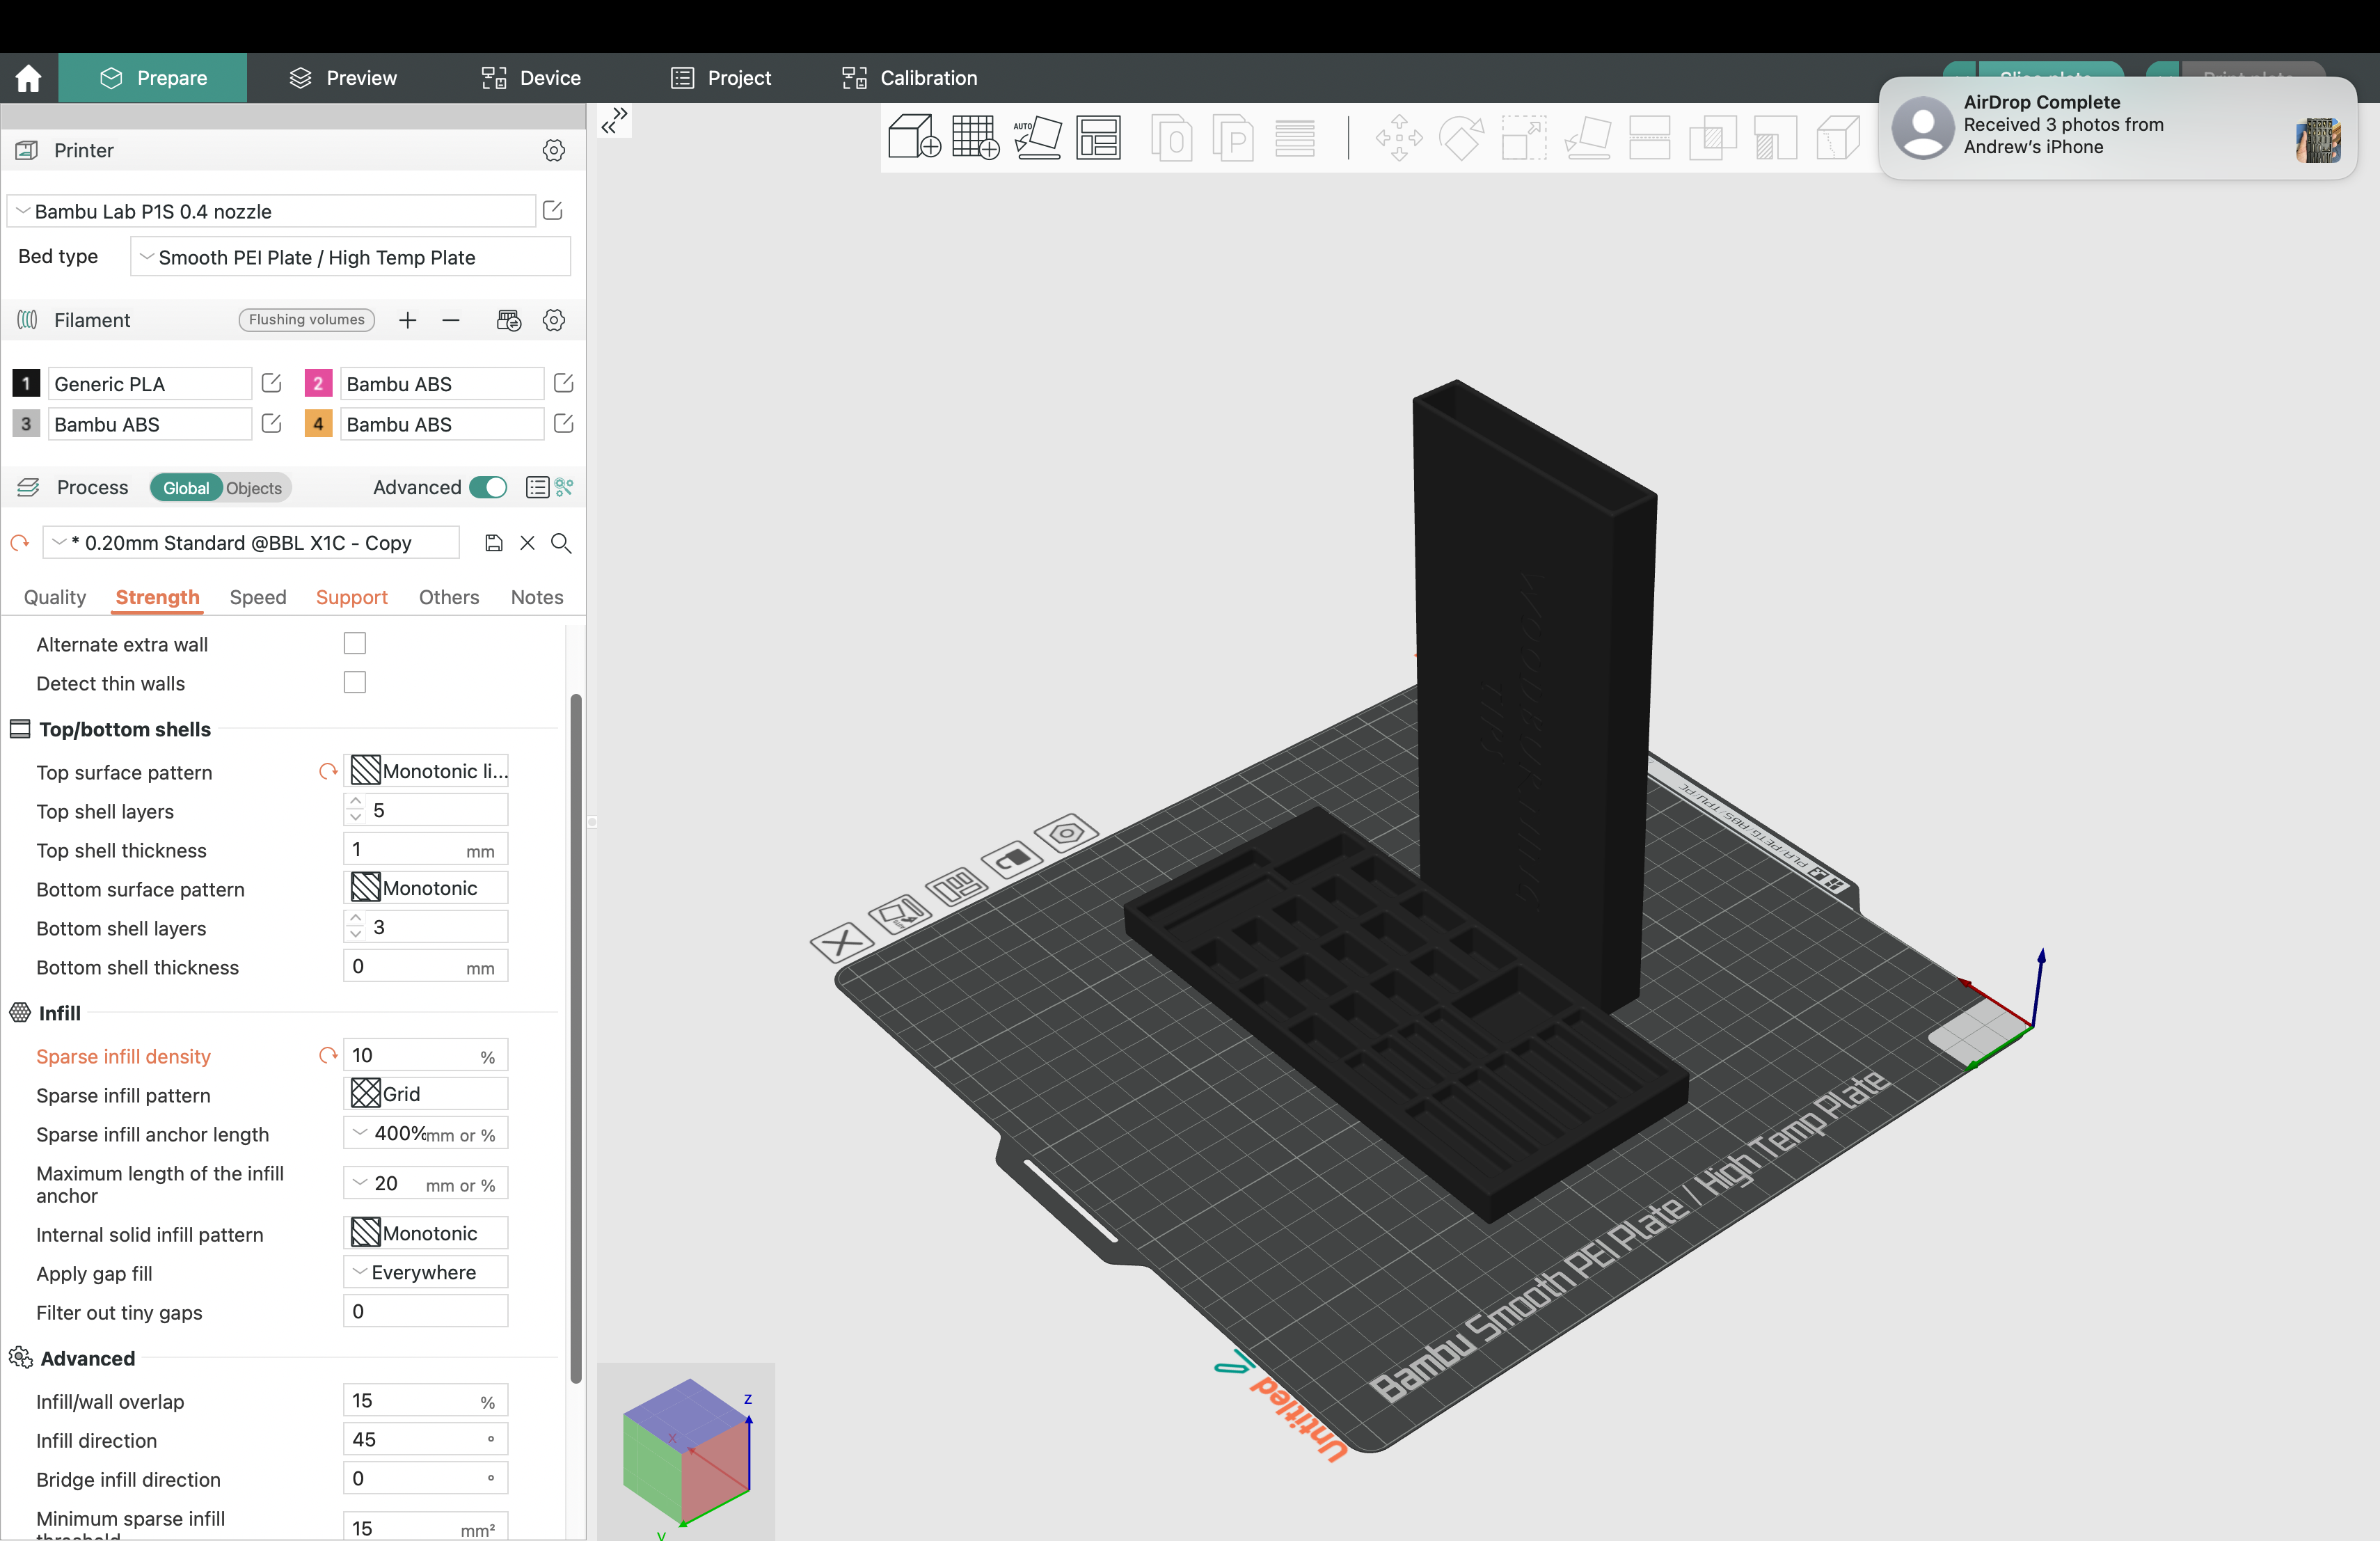Toggle the Advanced mode switch
Screen dimensions: 2380x1541
pos(488,487)
